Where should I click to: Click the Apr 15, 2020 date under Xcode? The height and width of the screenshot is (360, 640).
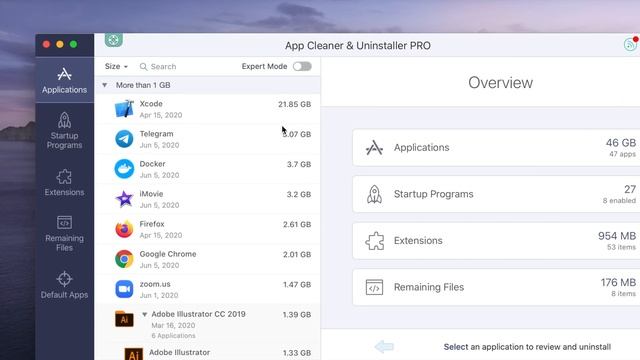coord(161,115)
